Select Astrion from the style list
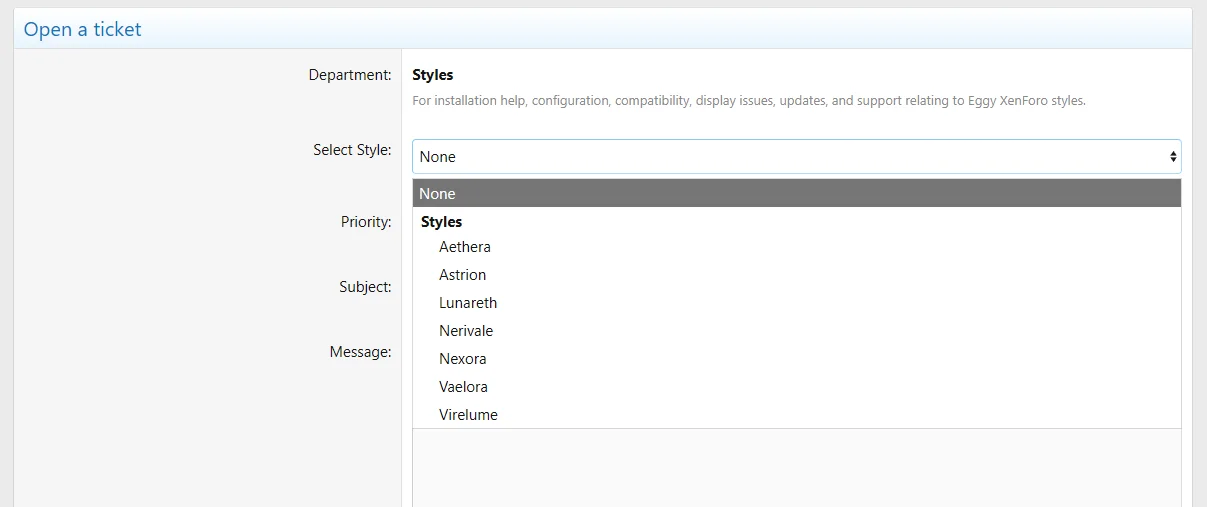 [796, 275]
